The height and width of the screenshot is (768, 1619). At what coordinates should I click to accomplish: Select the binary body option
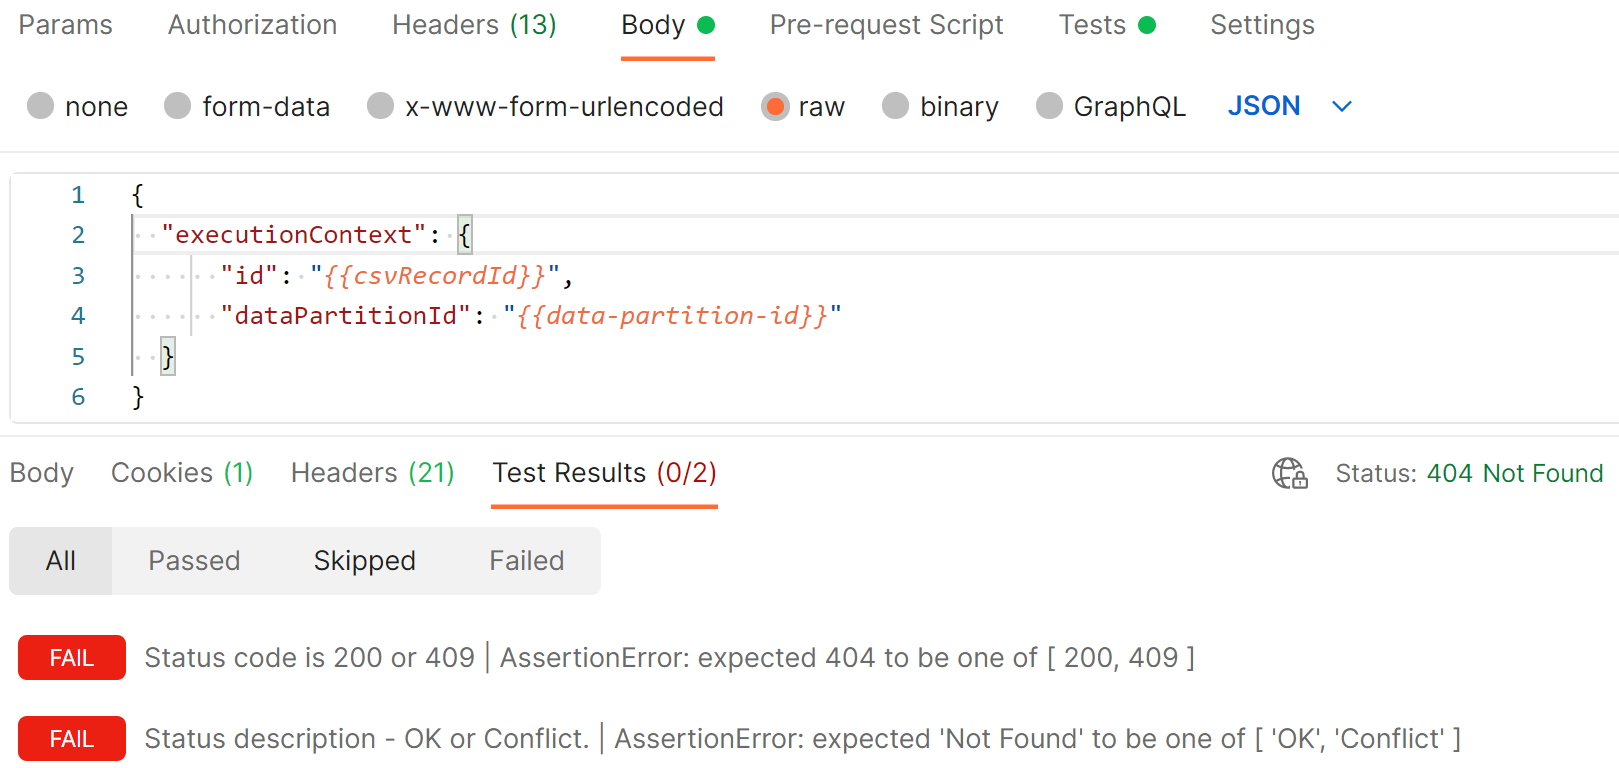click(x=896, y=106)
